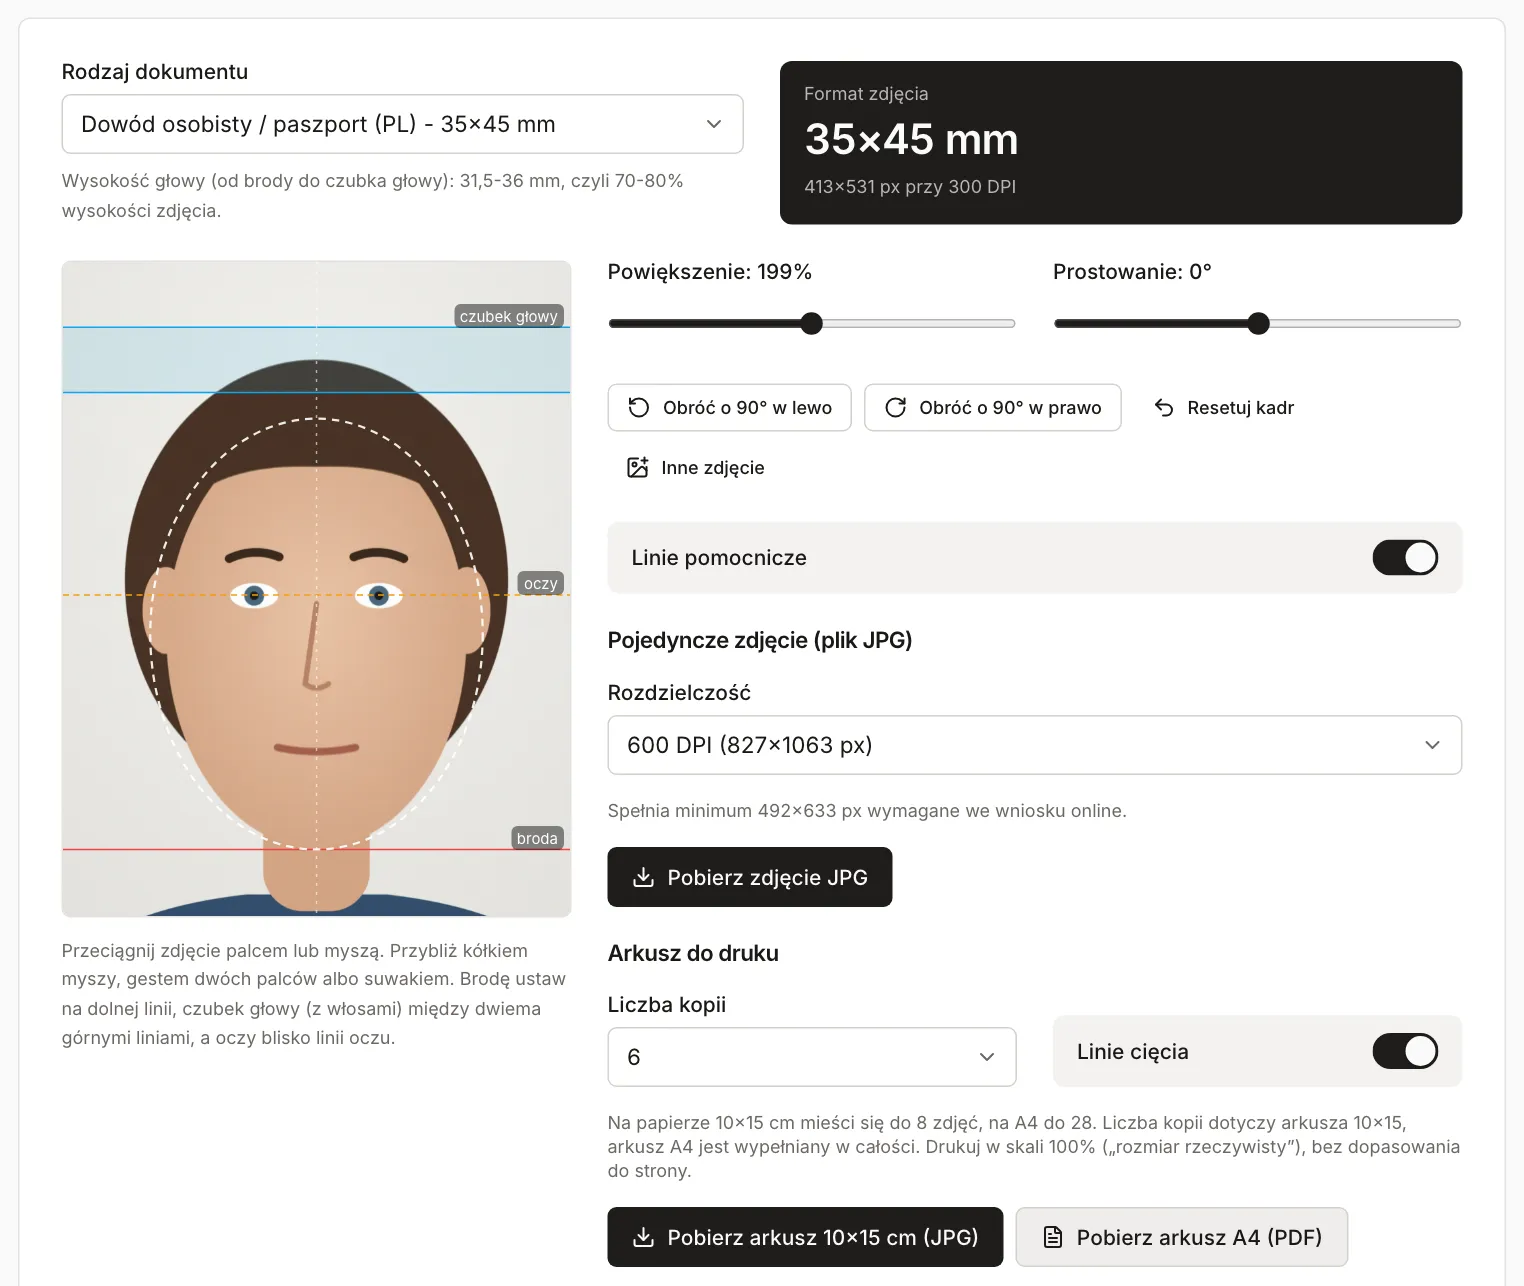Image resolution: width=1524 pixels, height=1286 pixels.
Task: Click the document icon on Pobierz arkusz A4
Action: (1053, 1237)
